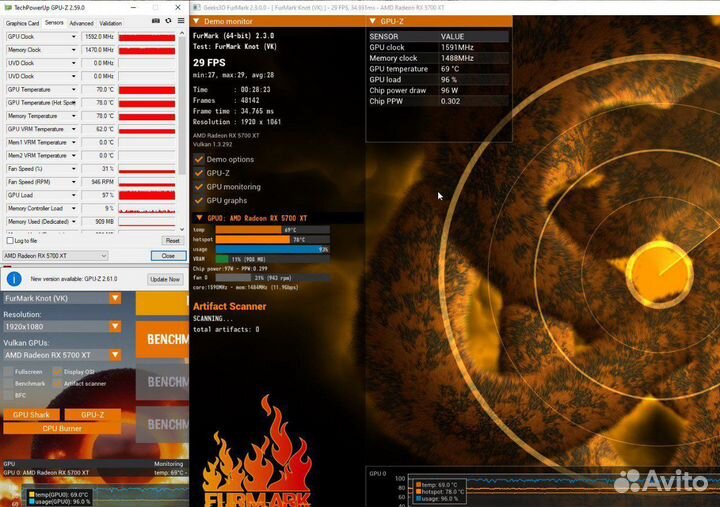Open the GPU VRM Temperature dropdown
Screen dimensions: 720x507
click(73, 130)
